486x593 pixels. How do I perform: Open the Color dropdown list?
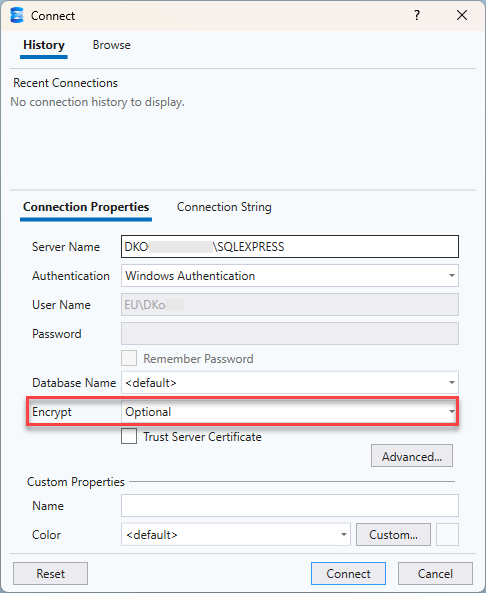[236, 535]
